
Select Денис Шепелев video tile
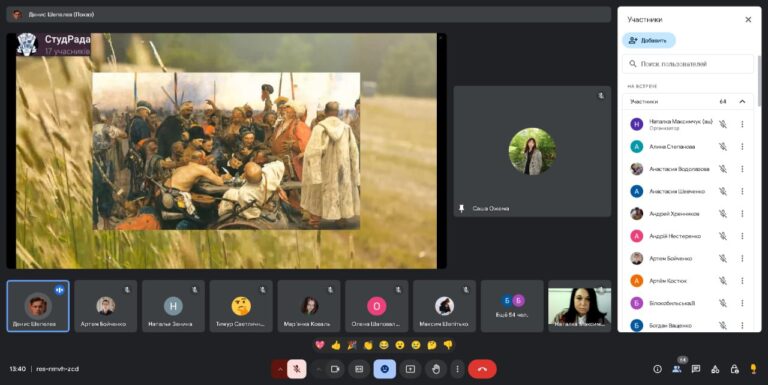point(38,306)
